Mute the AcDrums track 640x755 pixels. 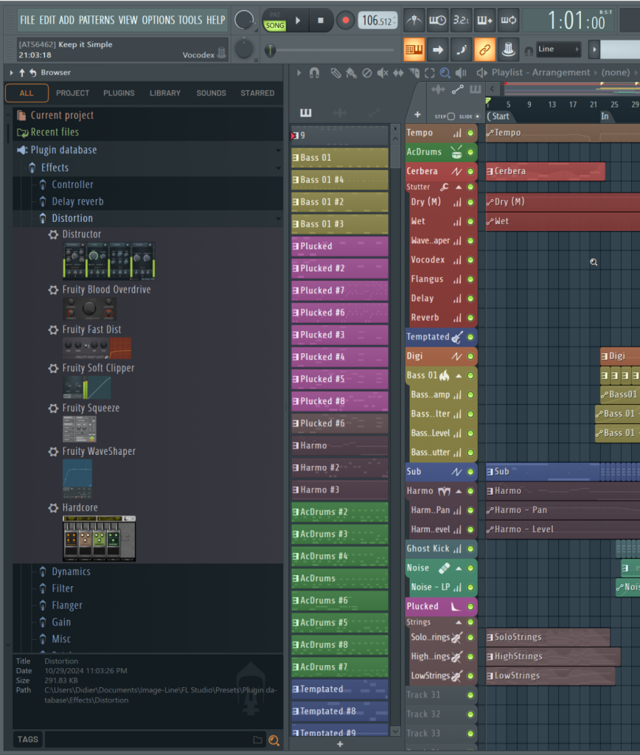click(470, 152)
